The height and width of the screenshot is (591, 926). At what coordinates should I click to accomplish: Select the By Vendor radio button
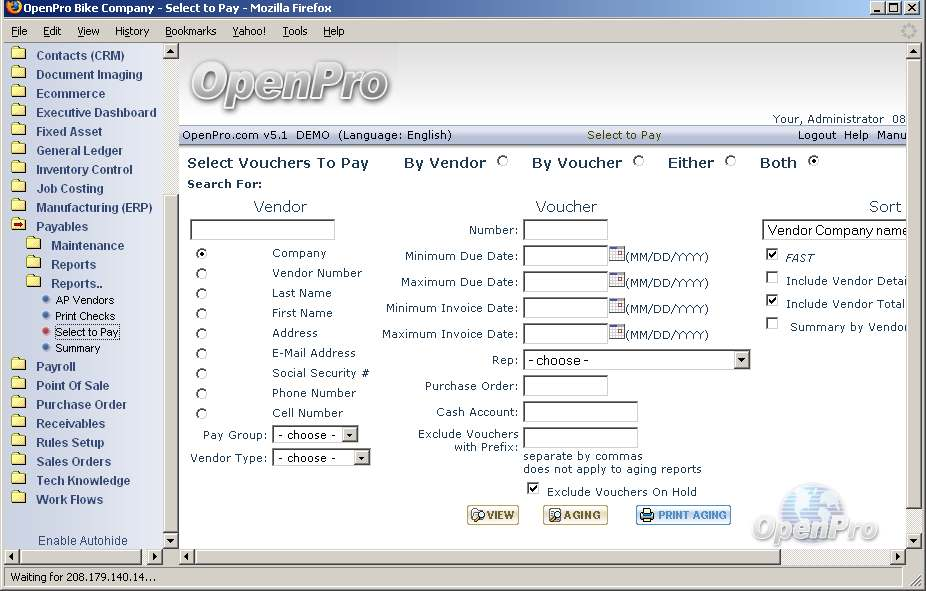[x=503, y=161]
